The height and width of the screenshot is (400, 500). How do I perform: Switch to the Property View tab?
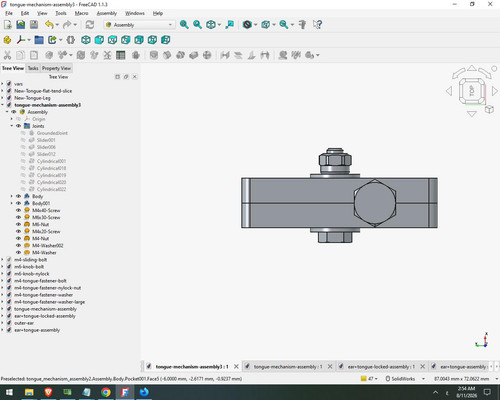(x=56, y=68)
